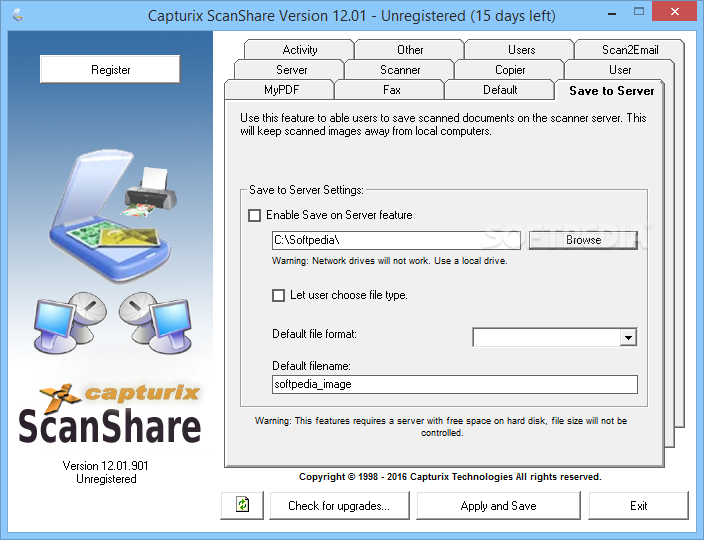
Task: Click the 'Warning: Network drives will not work' text
Action: click(389, 261)
